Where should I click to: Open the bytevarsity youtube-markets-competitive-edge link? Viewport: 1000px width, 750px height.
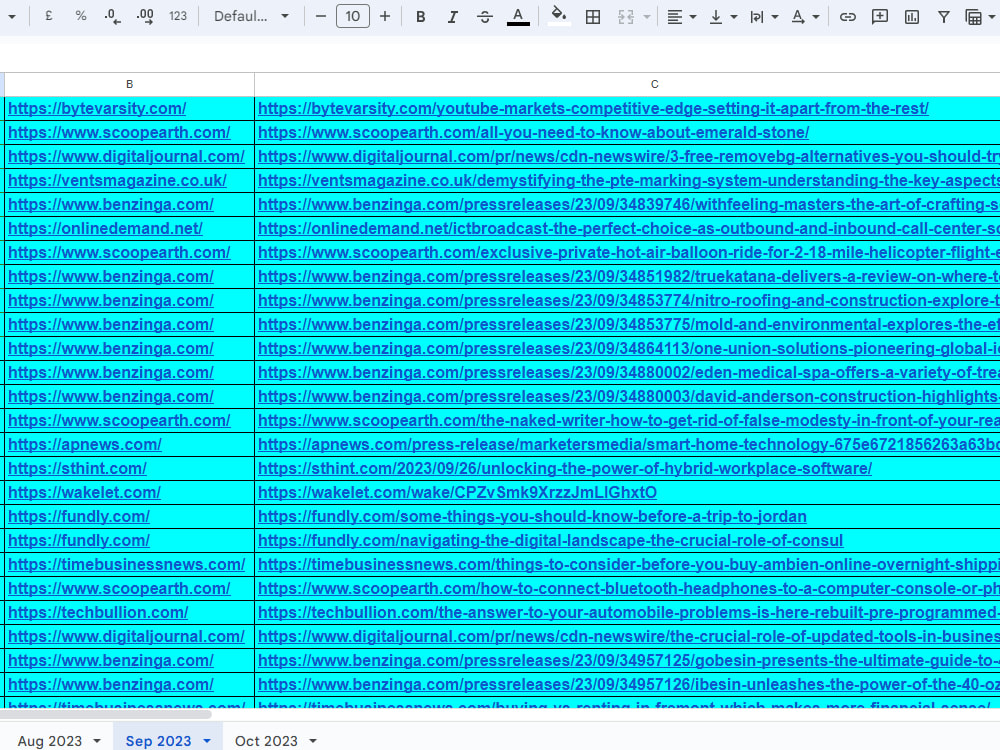593,108
